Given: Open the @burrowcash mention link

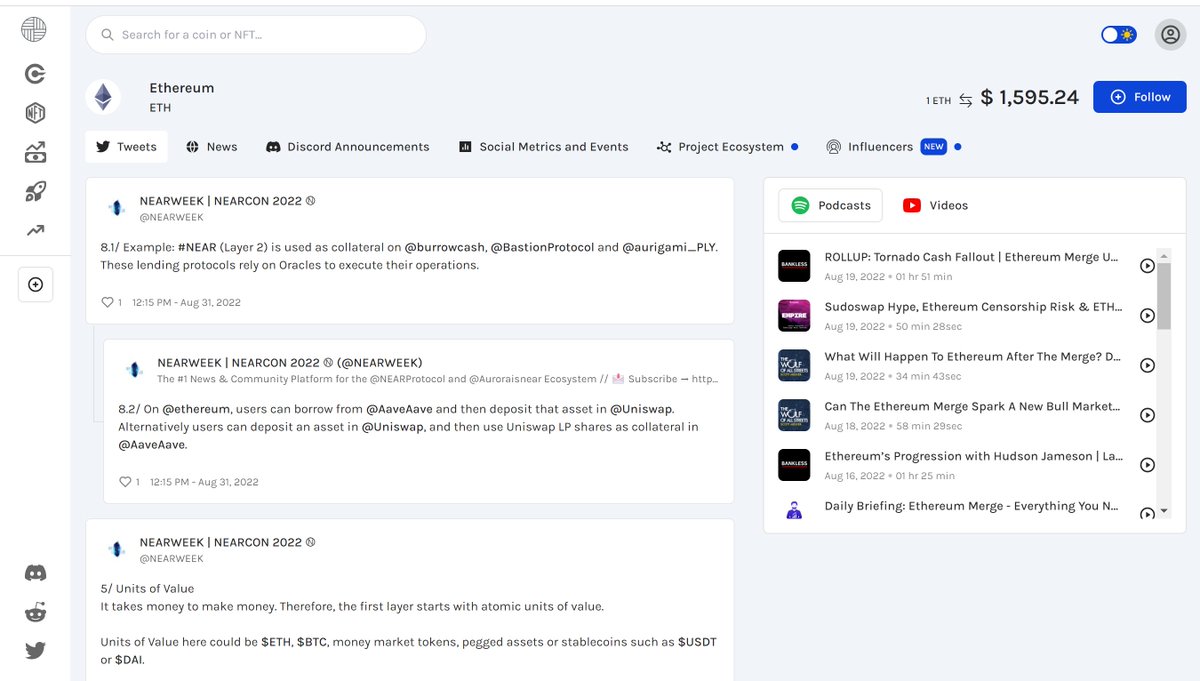Looking at the screenshot, I should point(445,247).
